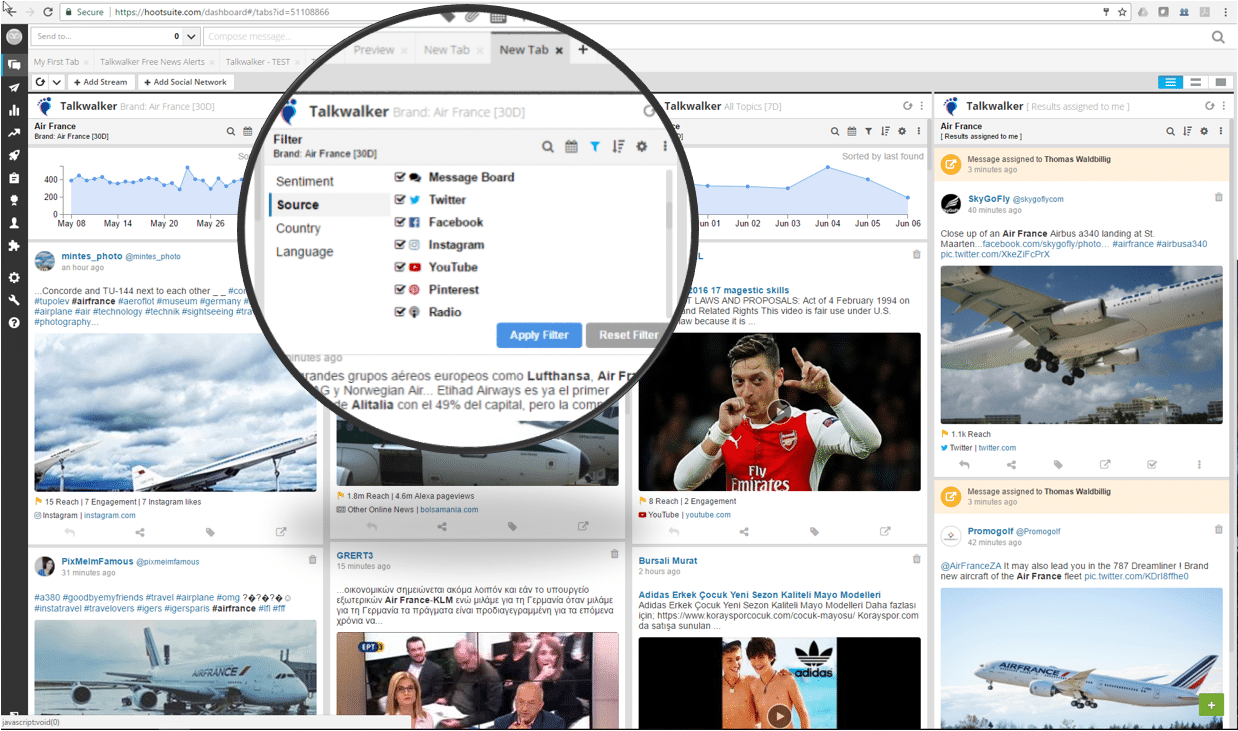
Task: Open Settings gear icon in sidebar
Action: (x=14, y=277)
